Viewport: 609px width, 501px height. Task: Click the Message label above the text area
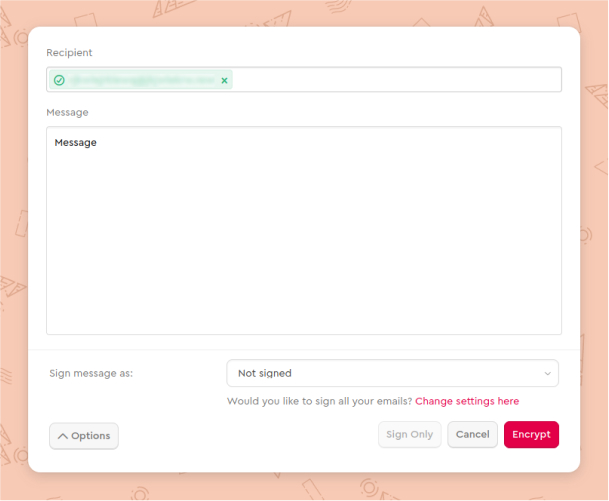pyautogui.click(x=67, y=112)
